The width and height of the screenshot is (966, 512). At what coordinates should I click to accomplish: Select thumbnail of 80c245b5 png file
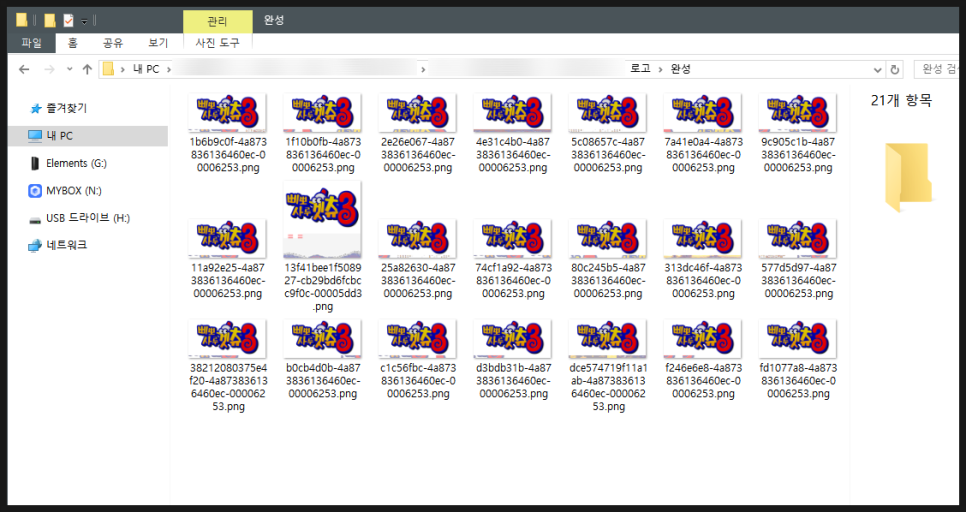coord(607,238)
